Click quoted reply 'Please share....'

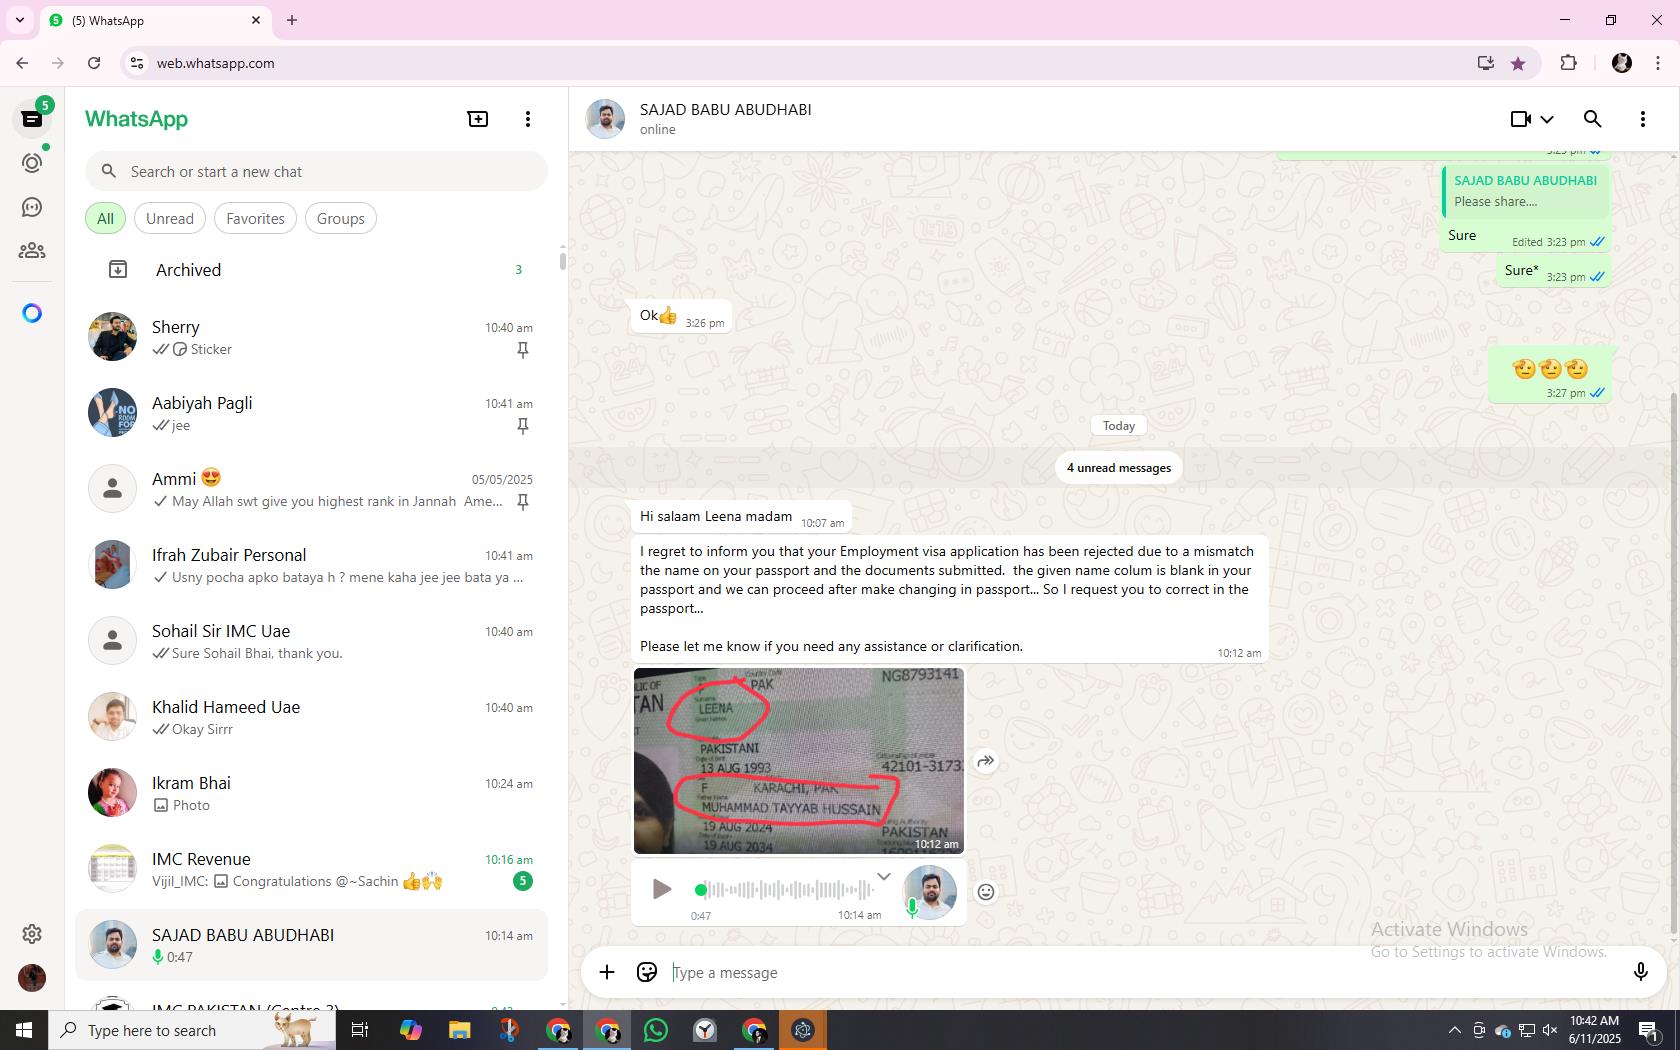click(x=1526, y=191)
